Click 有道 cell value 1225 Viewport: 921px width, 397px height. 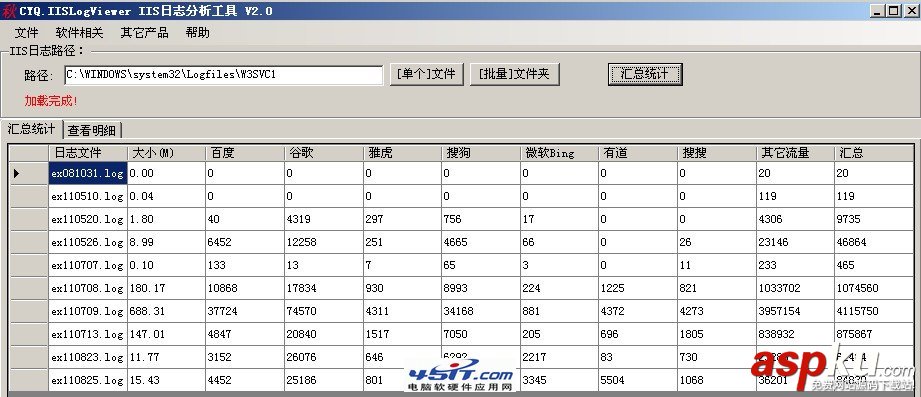pyautogui.click(x=638, y=288)
